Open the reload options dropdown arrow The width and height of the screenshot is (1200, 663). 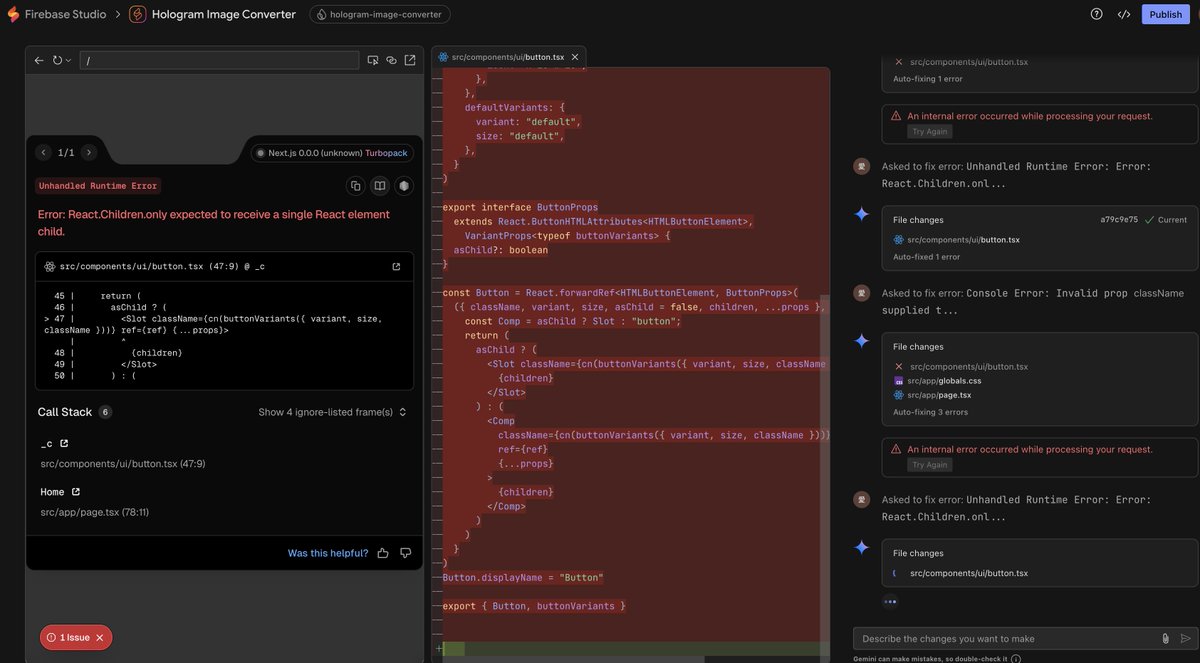click(x=68, y=61)
